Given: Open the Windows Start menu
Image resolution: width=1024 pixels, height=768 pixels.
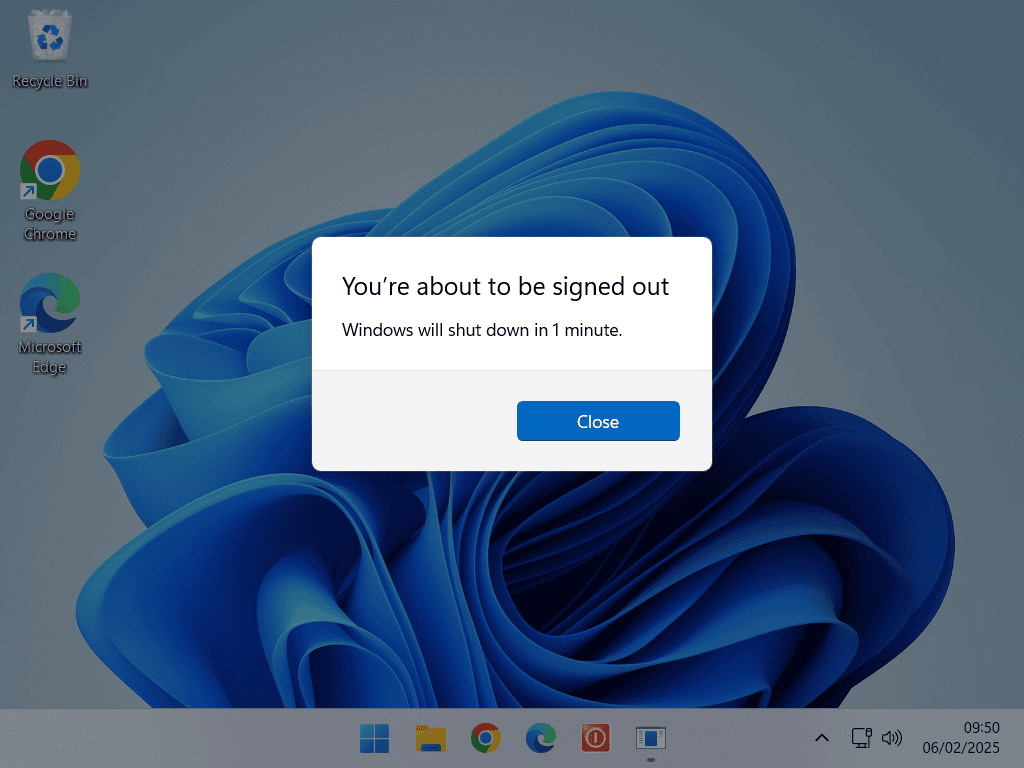Looking at the screenshot, I should click(375, 739).
